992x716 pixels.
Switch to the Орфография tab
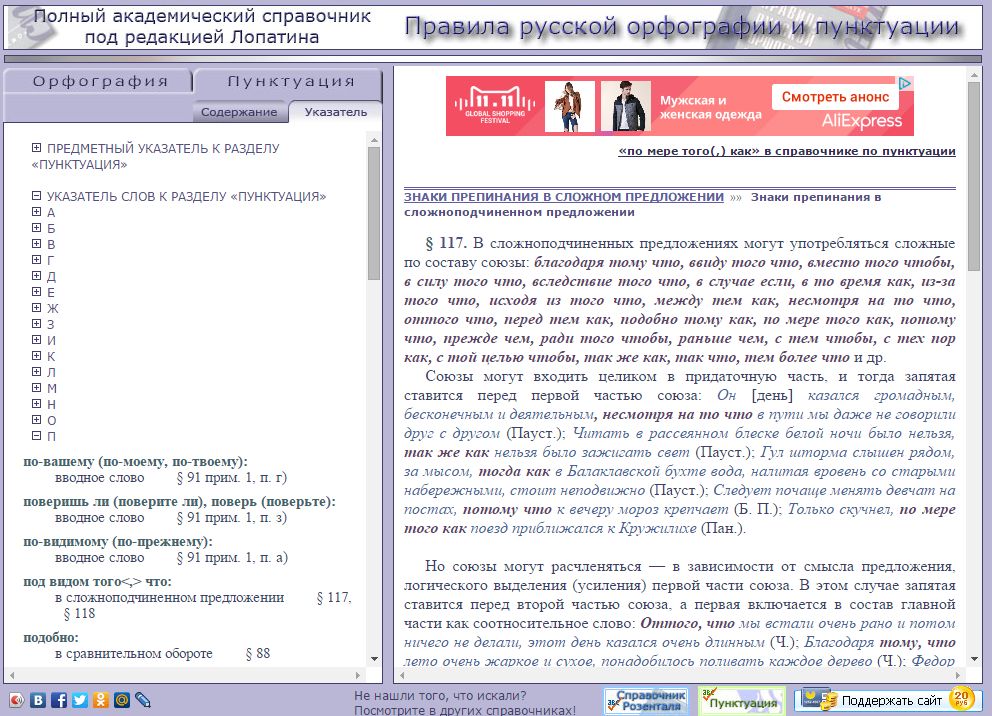point(99,82)
